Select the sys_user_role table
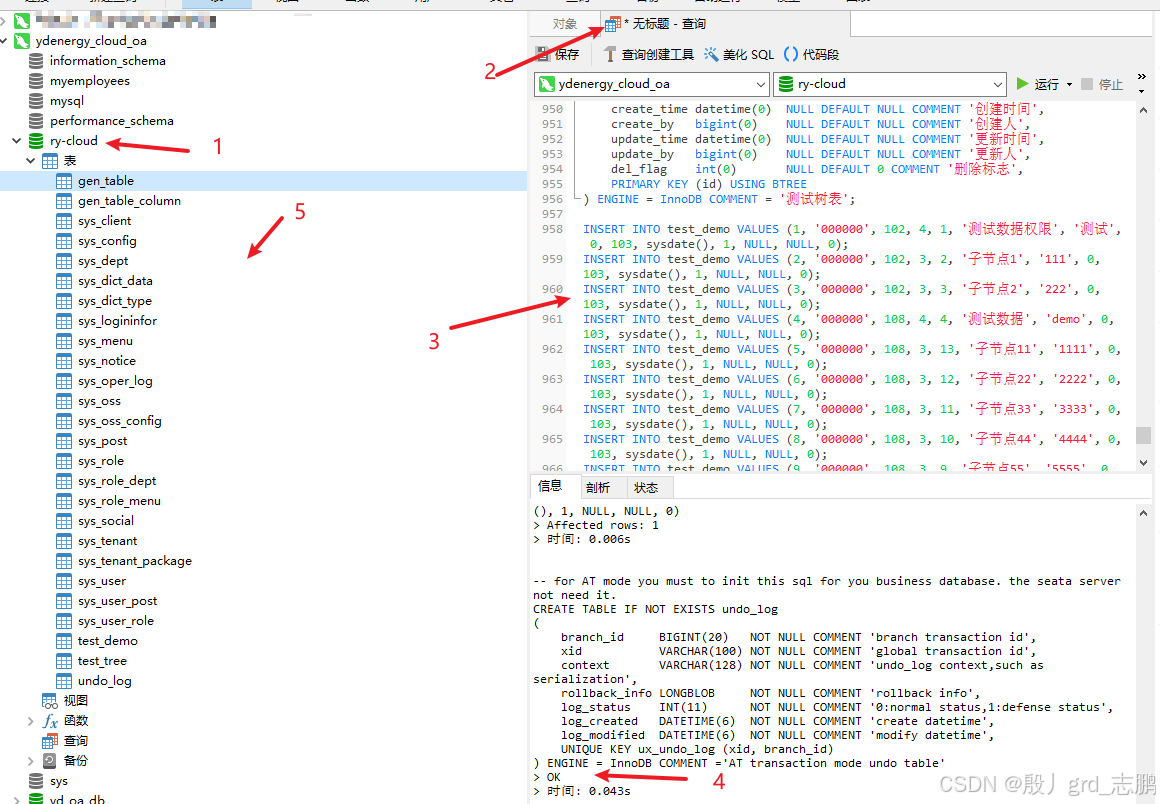 [x=115, y=621]
